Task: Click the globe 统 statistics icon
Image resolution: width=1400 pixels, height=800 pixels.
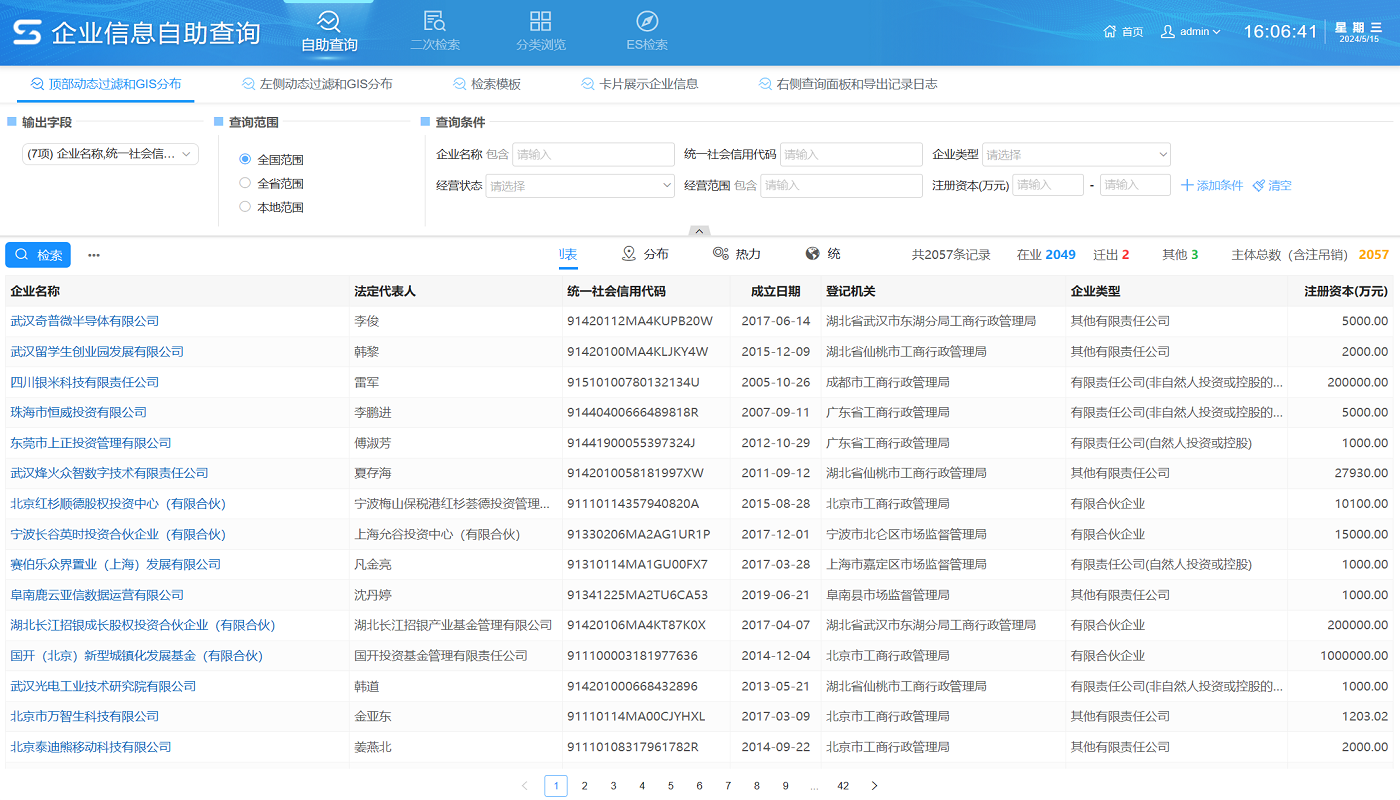Action: [x=812, y=254]
